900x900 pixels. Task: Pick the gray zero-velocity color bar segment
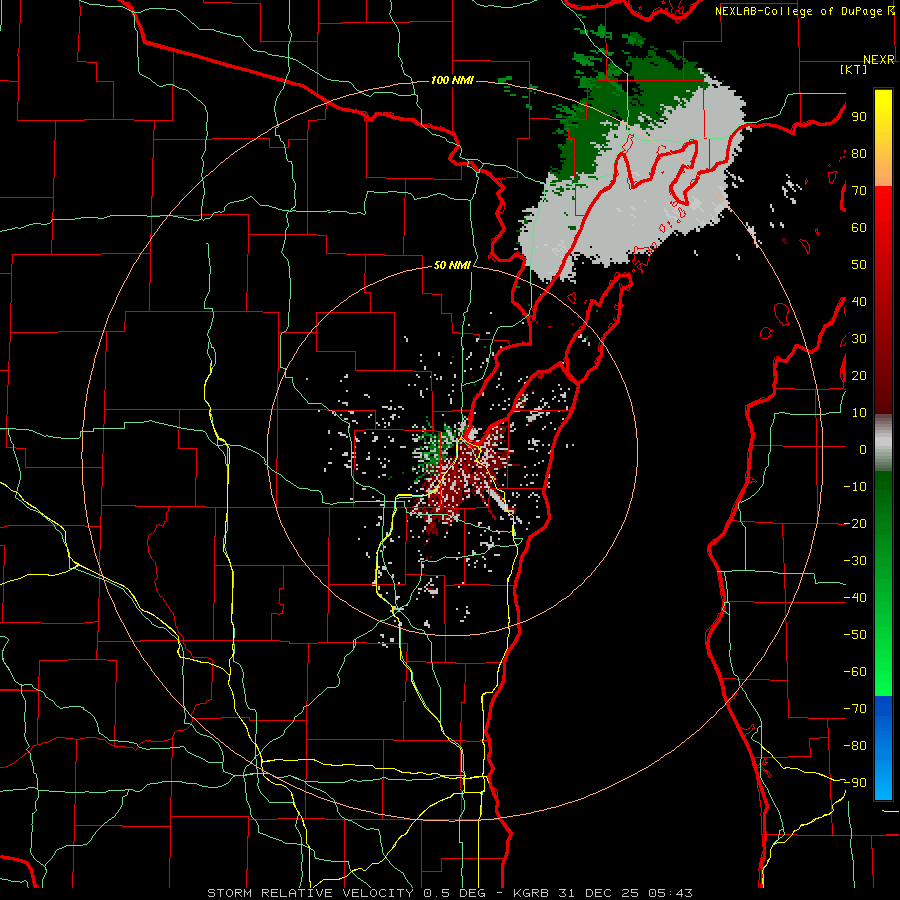[883, 443]
